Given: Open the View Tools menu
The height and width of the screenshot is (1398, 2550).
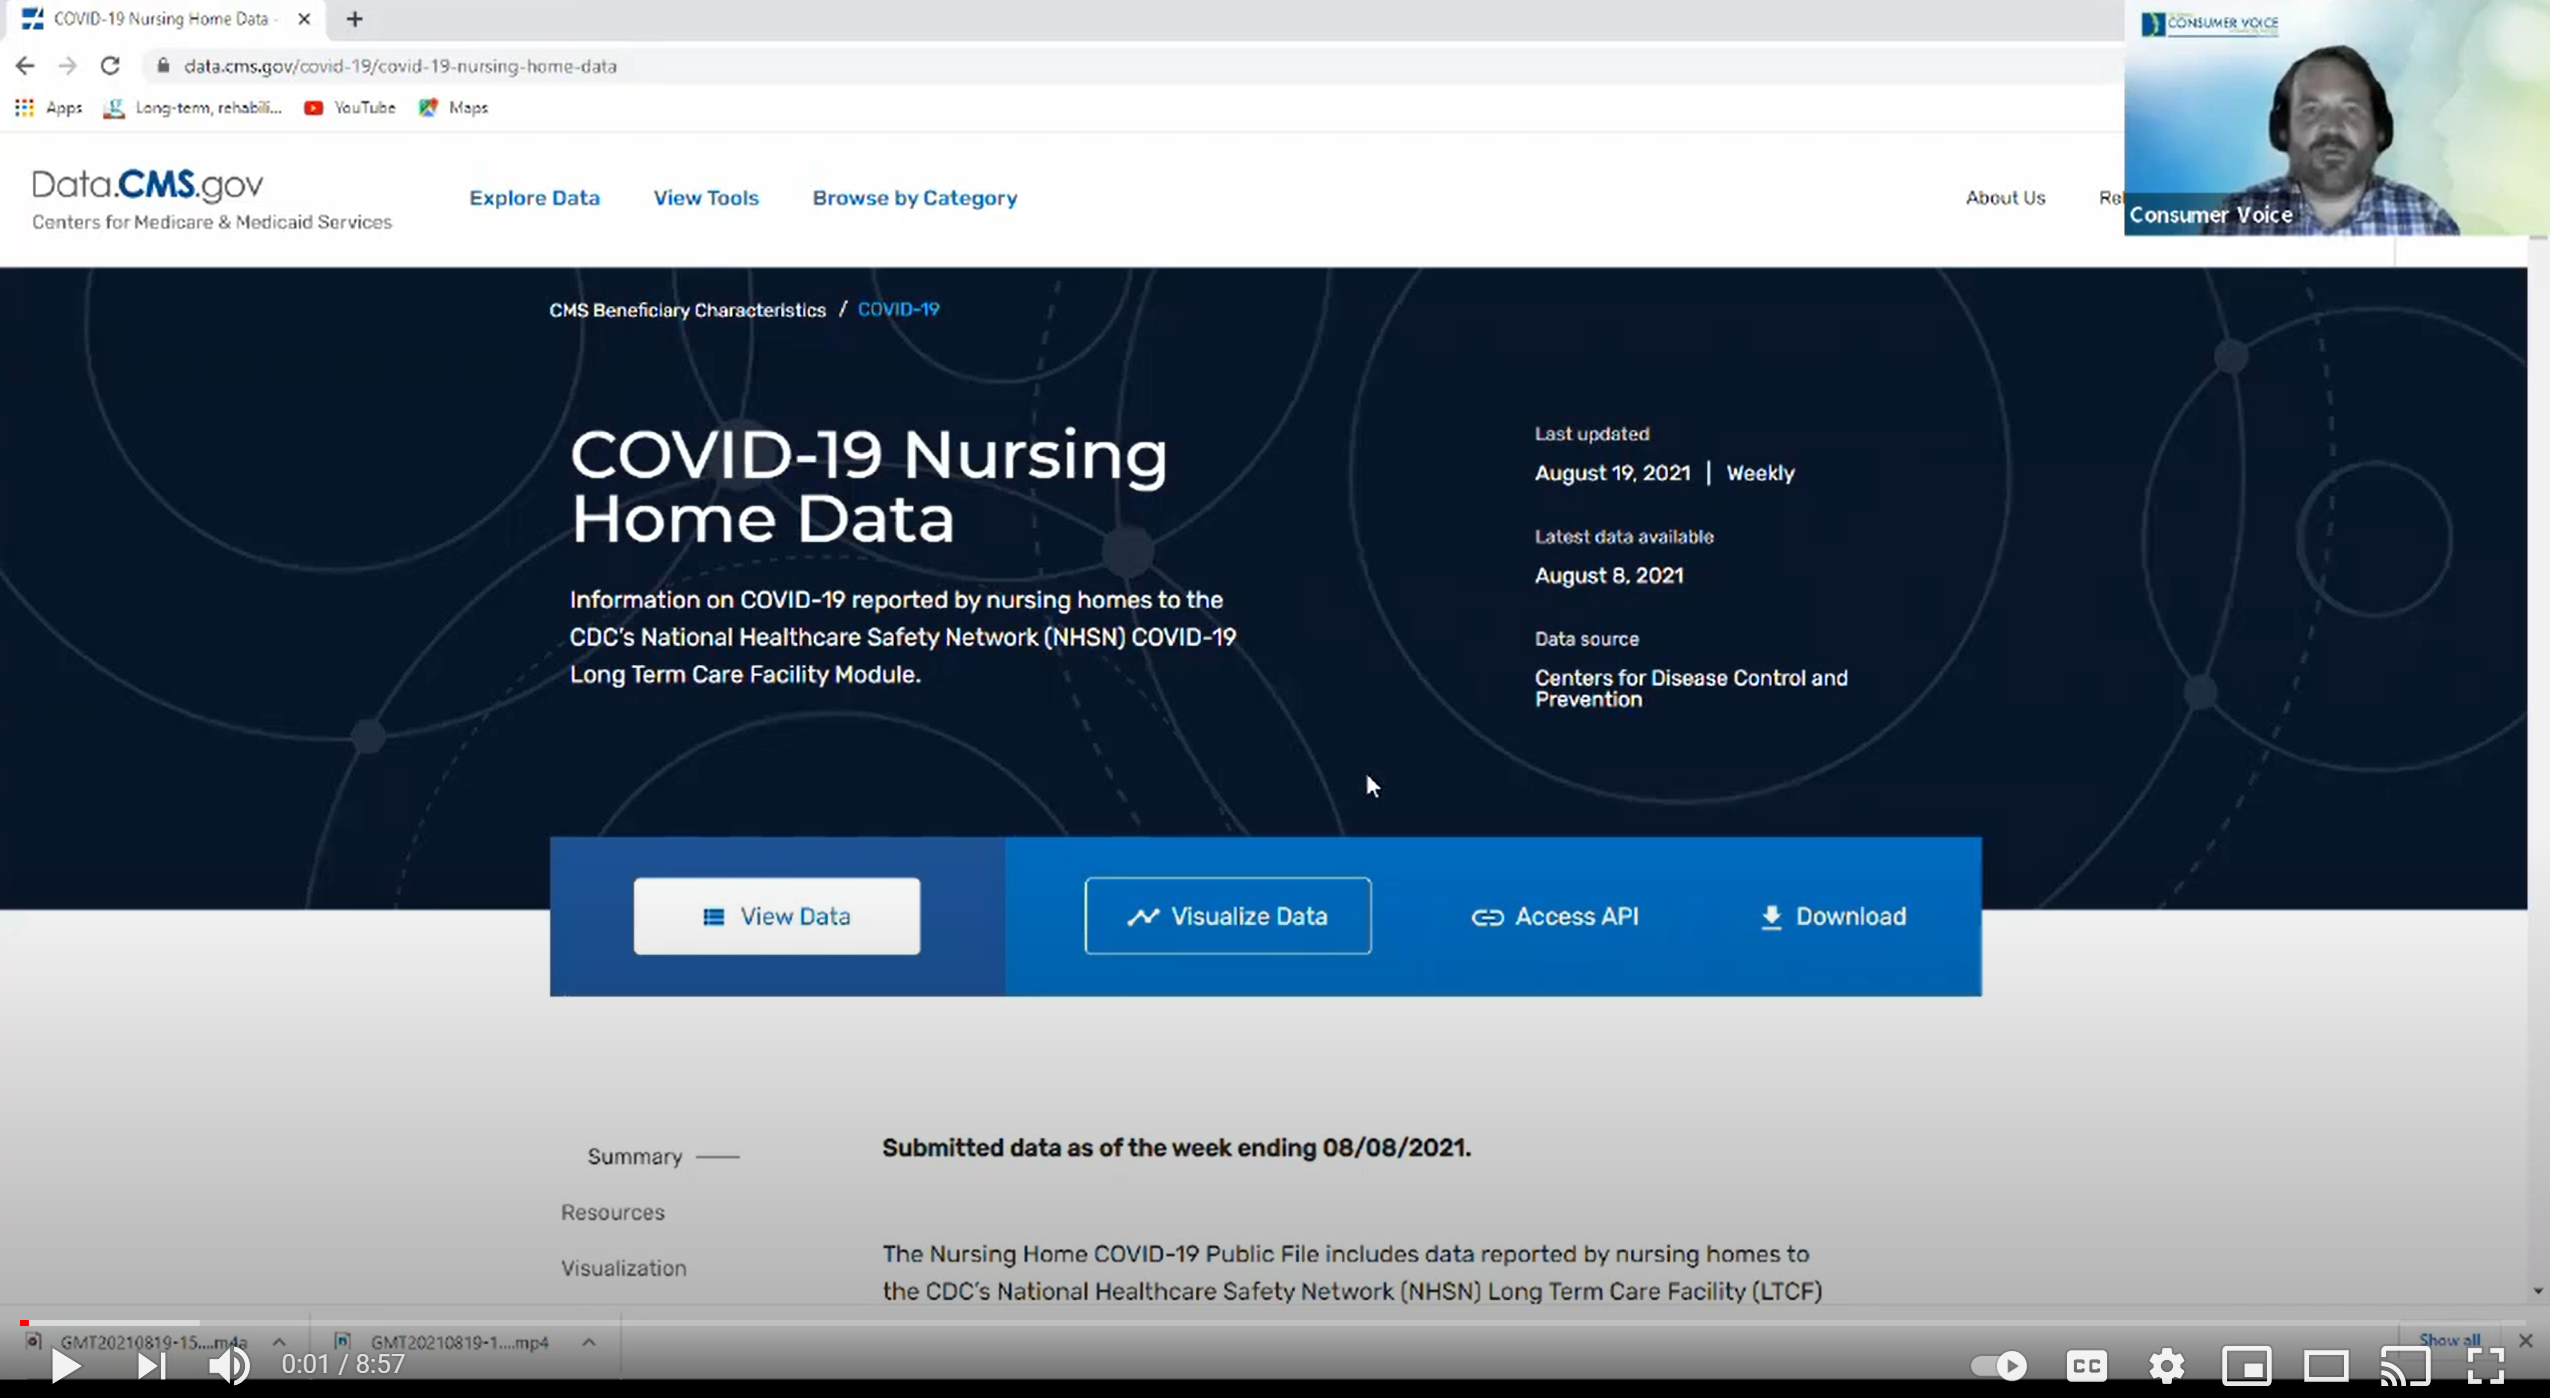Looking at the screenshot, I should click(706, 198).
